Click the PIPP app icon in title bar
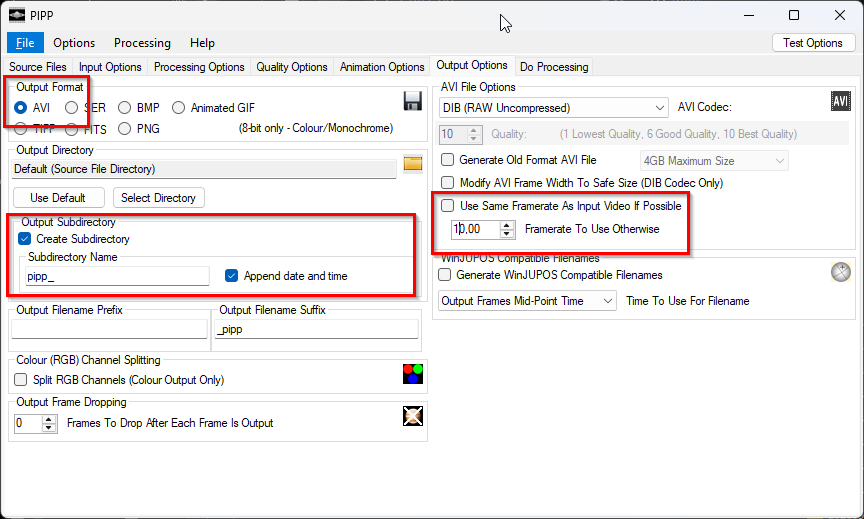Screen dimensions: 864x519 tap(17, 15)
